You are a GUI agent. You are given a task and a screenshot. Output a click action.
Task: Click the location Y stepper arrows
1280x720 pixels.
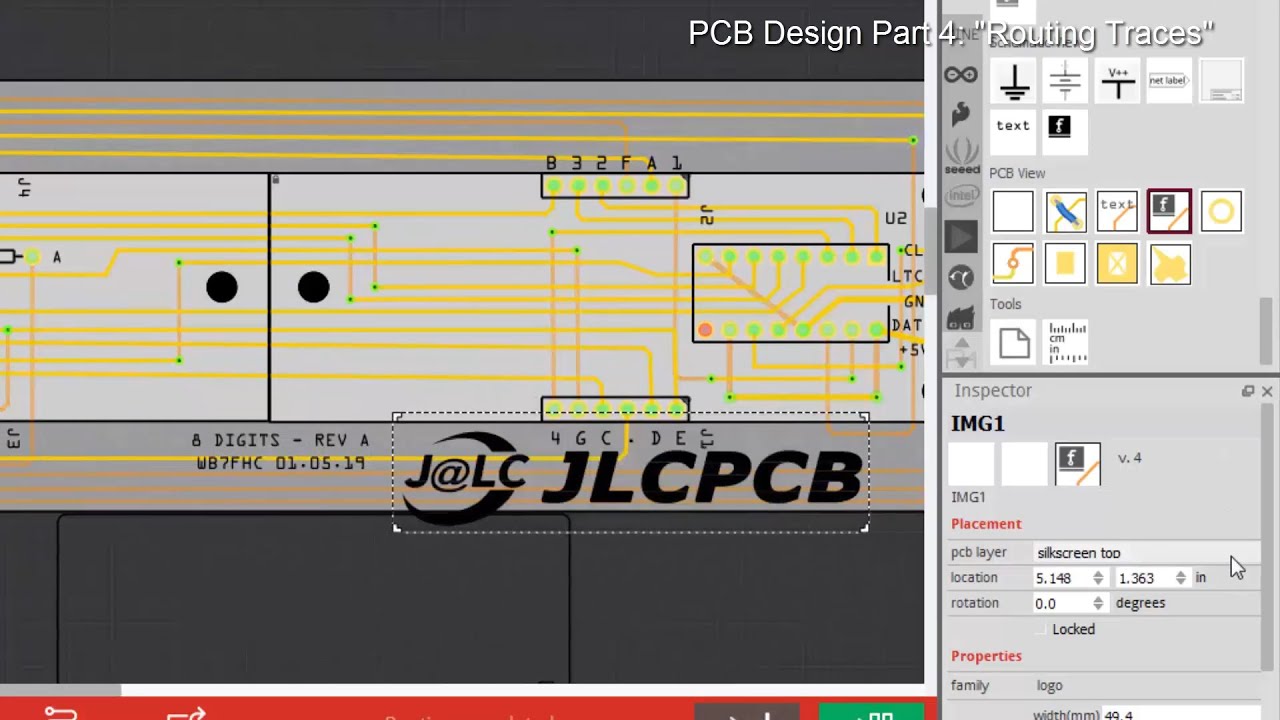pyautogui.click(x=1181, y=578)
